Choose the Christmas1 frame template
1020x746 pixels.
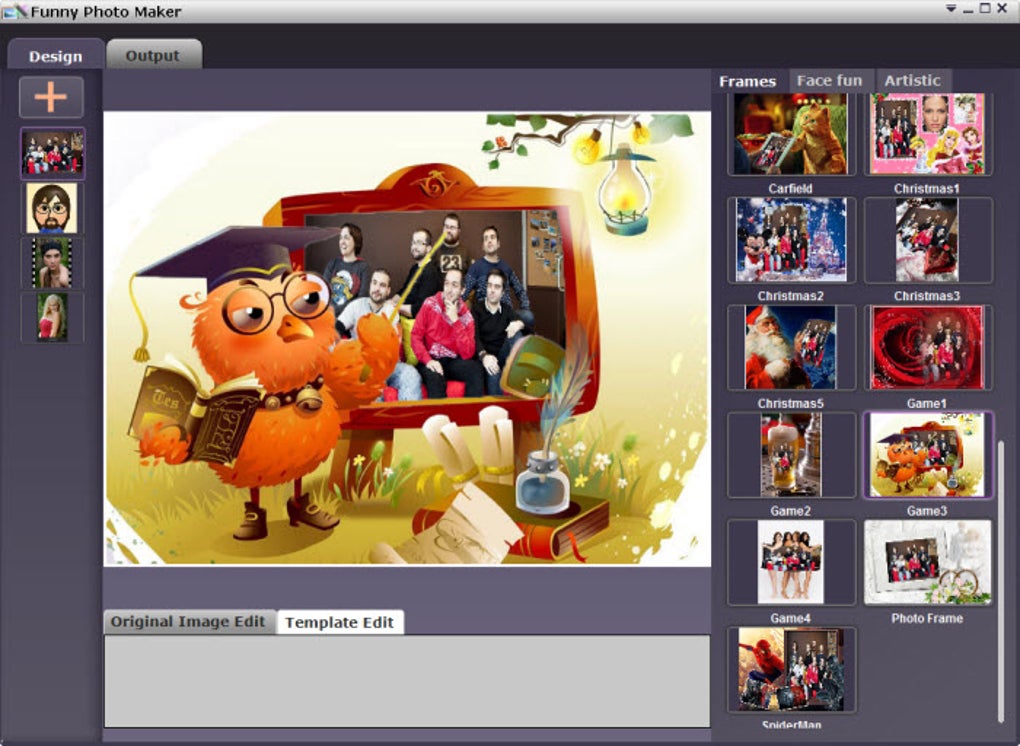928,134
